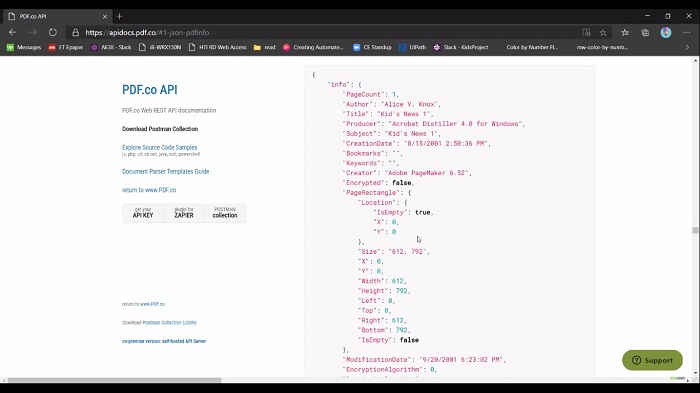Click the scroll down arrow of vertical scrollbar

point(696,373)
